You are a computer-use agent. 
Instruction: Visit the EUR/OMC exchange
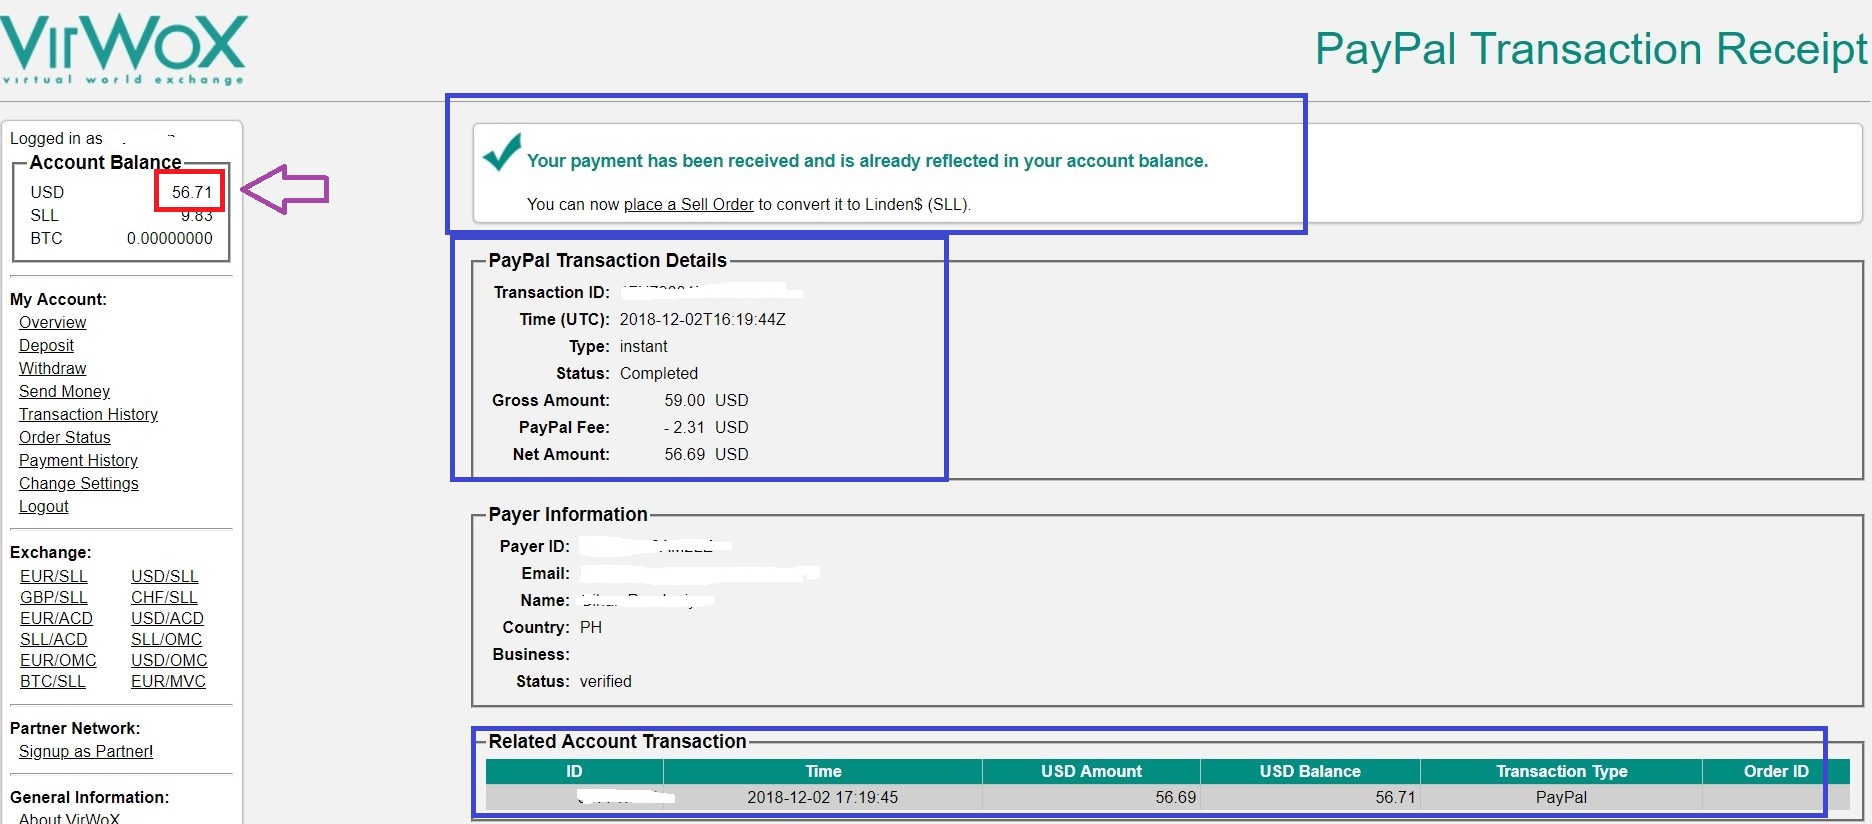[x=58, y=660]
